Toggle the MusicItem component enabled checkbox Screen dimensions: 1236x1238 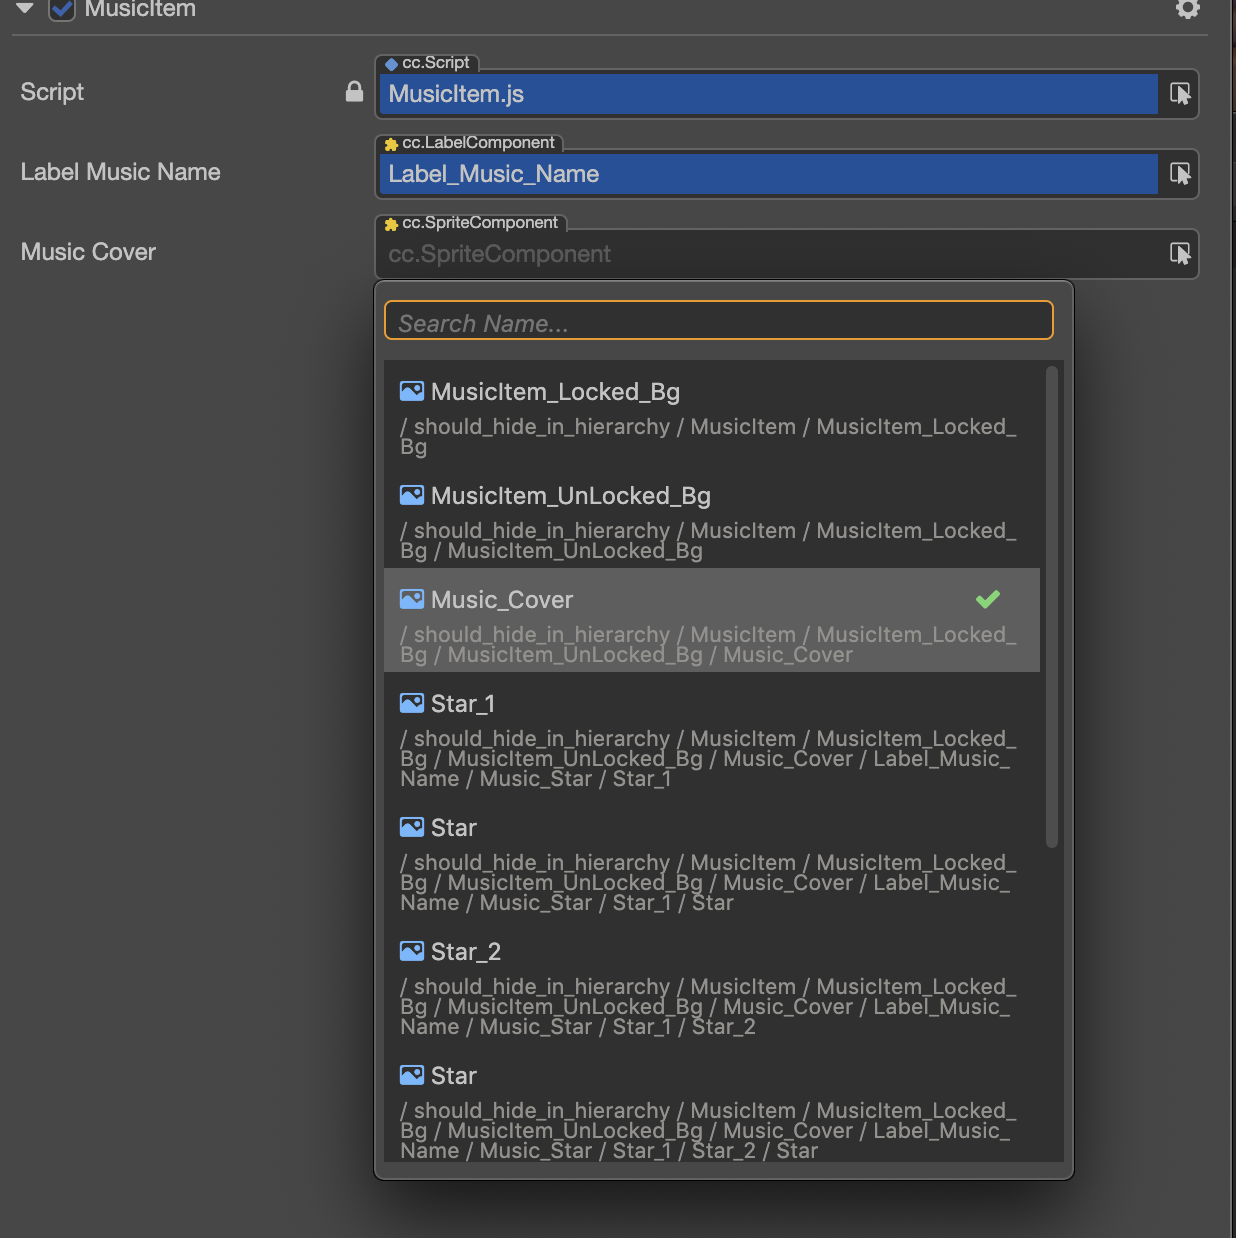tap(62, 10)
